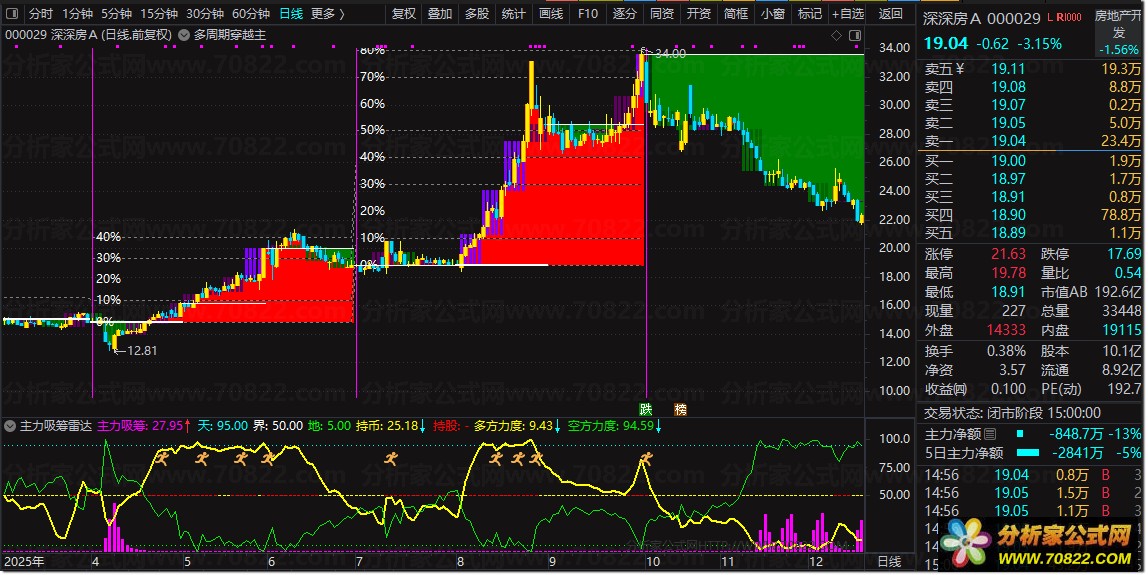Expand the 更多 periods menu

click(x=327, y=13)
